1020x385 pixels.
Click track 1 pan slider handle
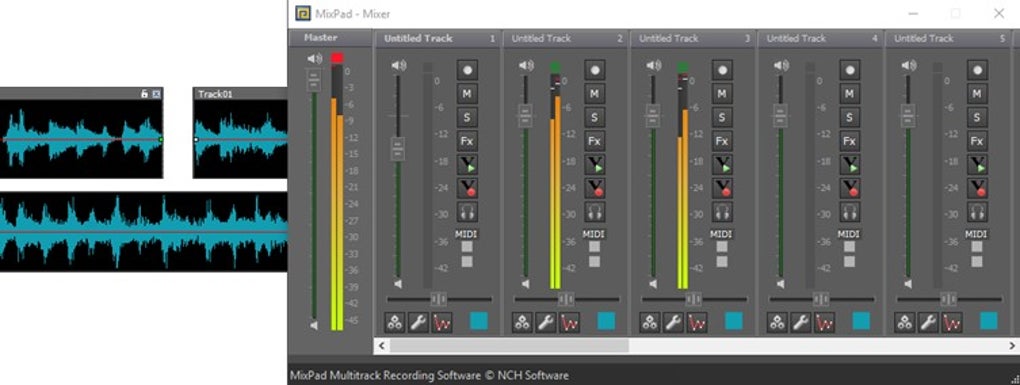(x=439, y=299)
